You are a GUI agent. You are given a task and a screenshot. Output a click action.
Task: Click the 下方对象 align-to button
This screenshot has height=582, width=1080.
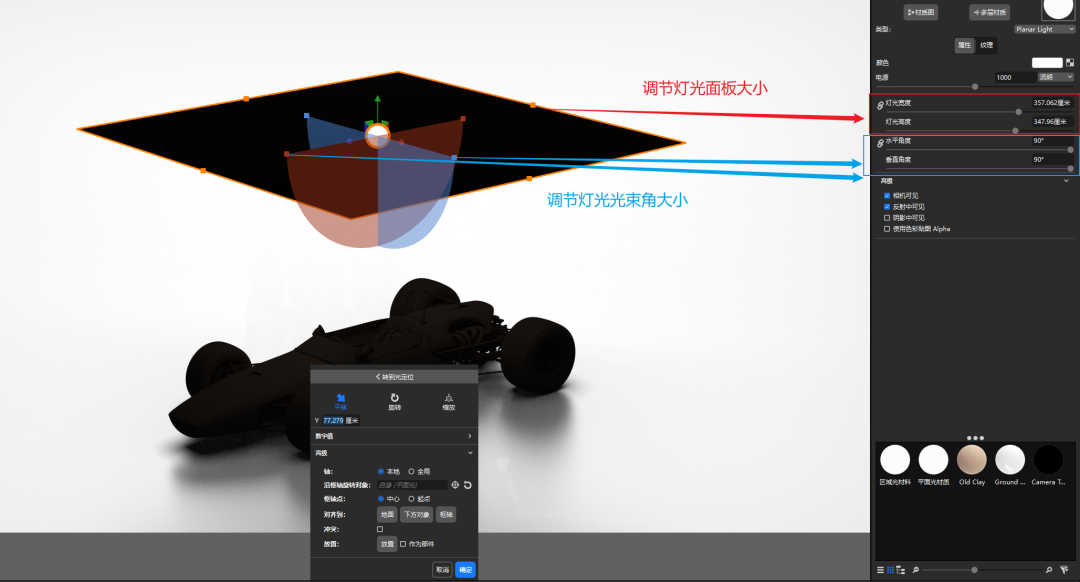(417, 515)
